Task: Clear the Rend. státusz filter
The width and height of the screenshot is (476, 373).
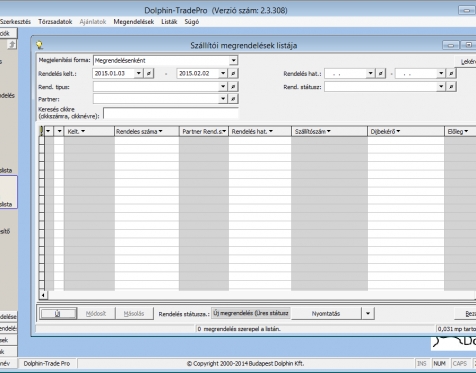Action: (451, 87)
